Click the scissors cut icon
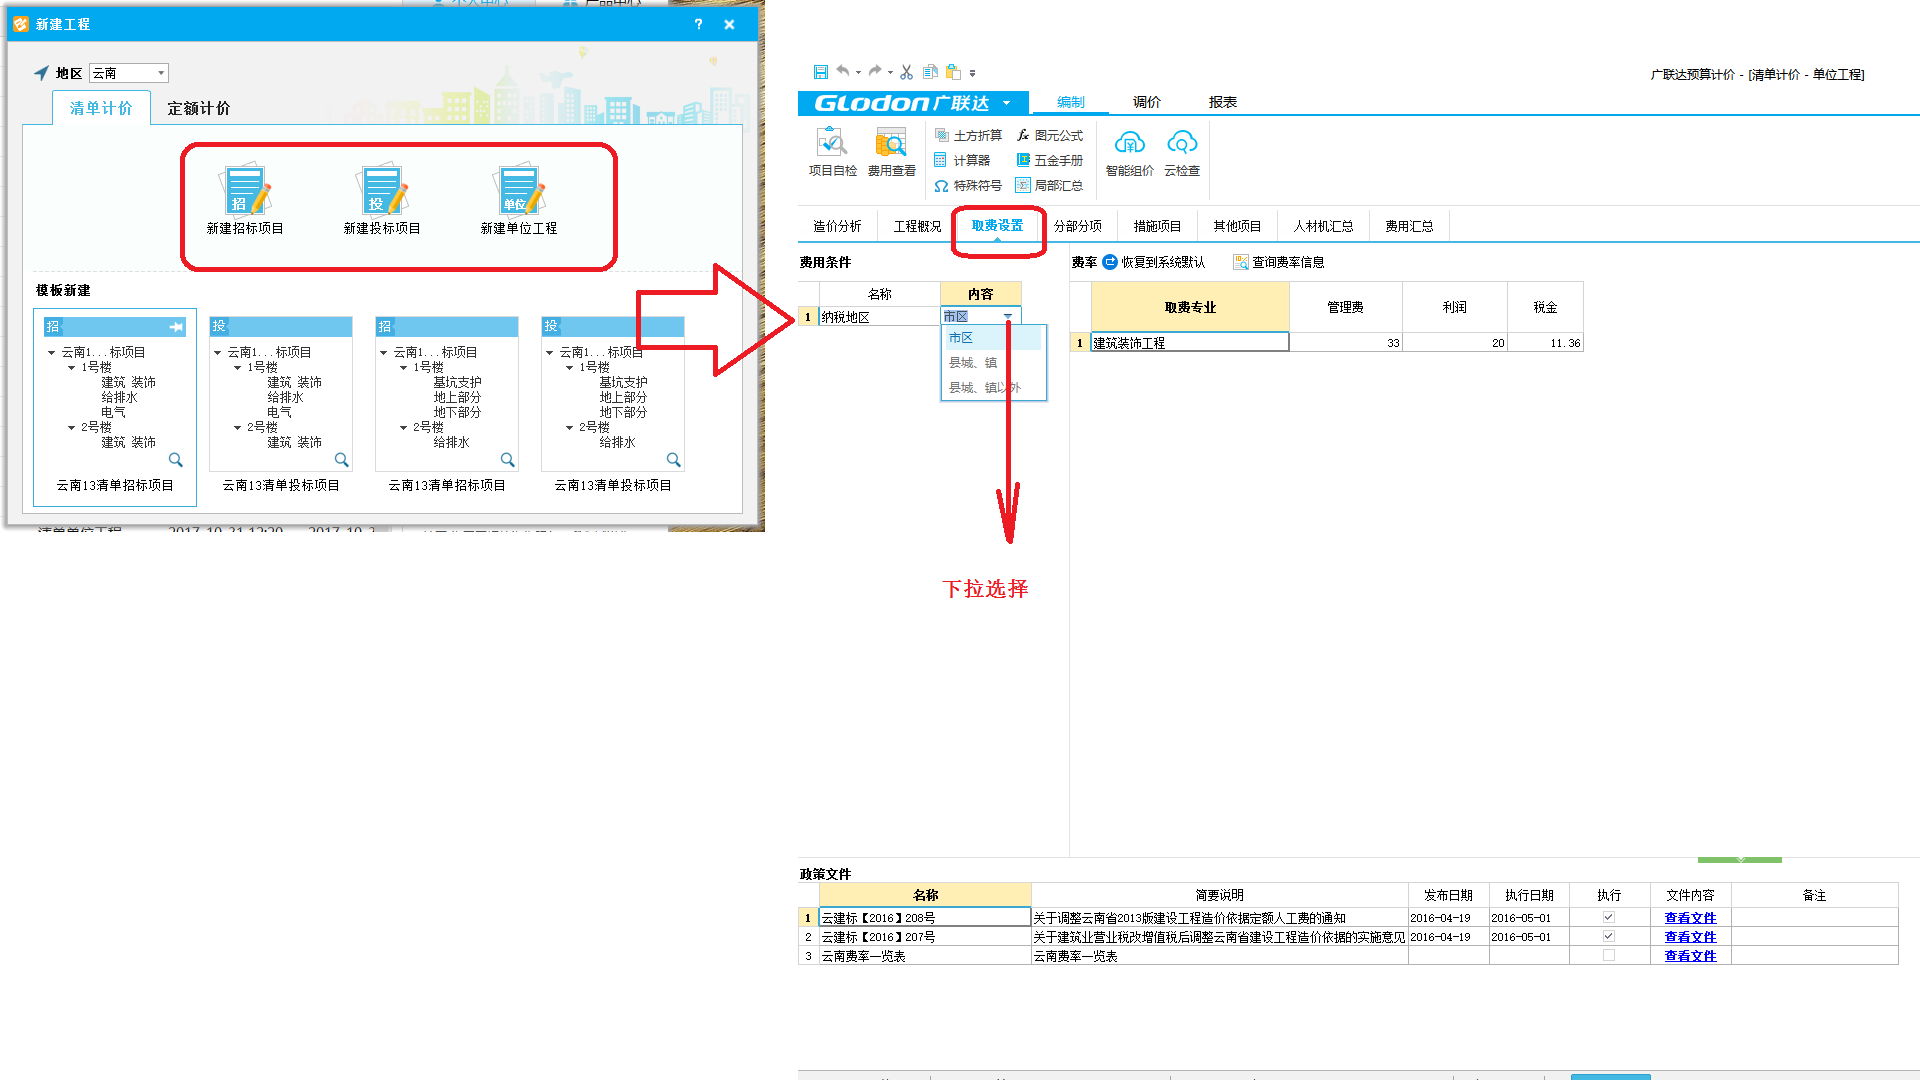 click(906, 72)
